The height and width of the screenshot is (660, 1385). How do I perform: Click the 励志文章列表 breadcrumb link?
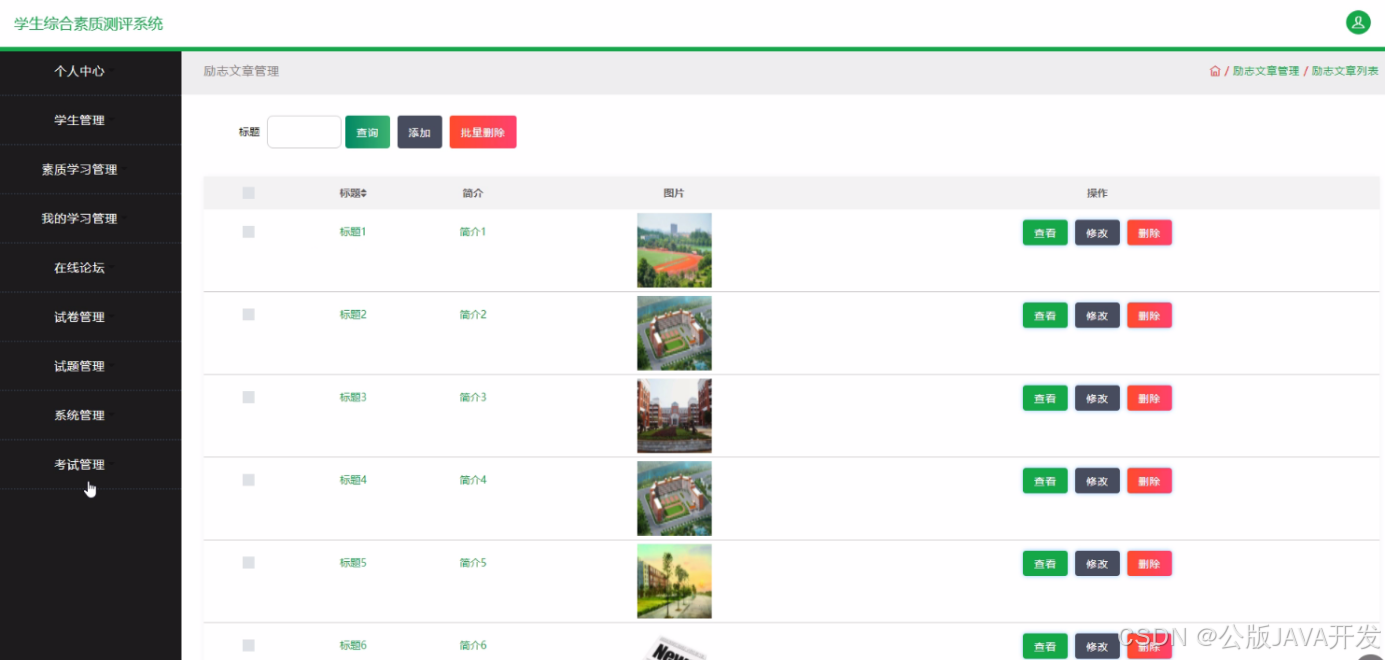tap(1345, 71)
